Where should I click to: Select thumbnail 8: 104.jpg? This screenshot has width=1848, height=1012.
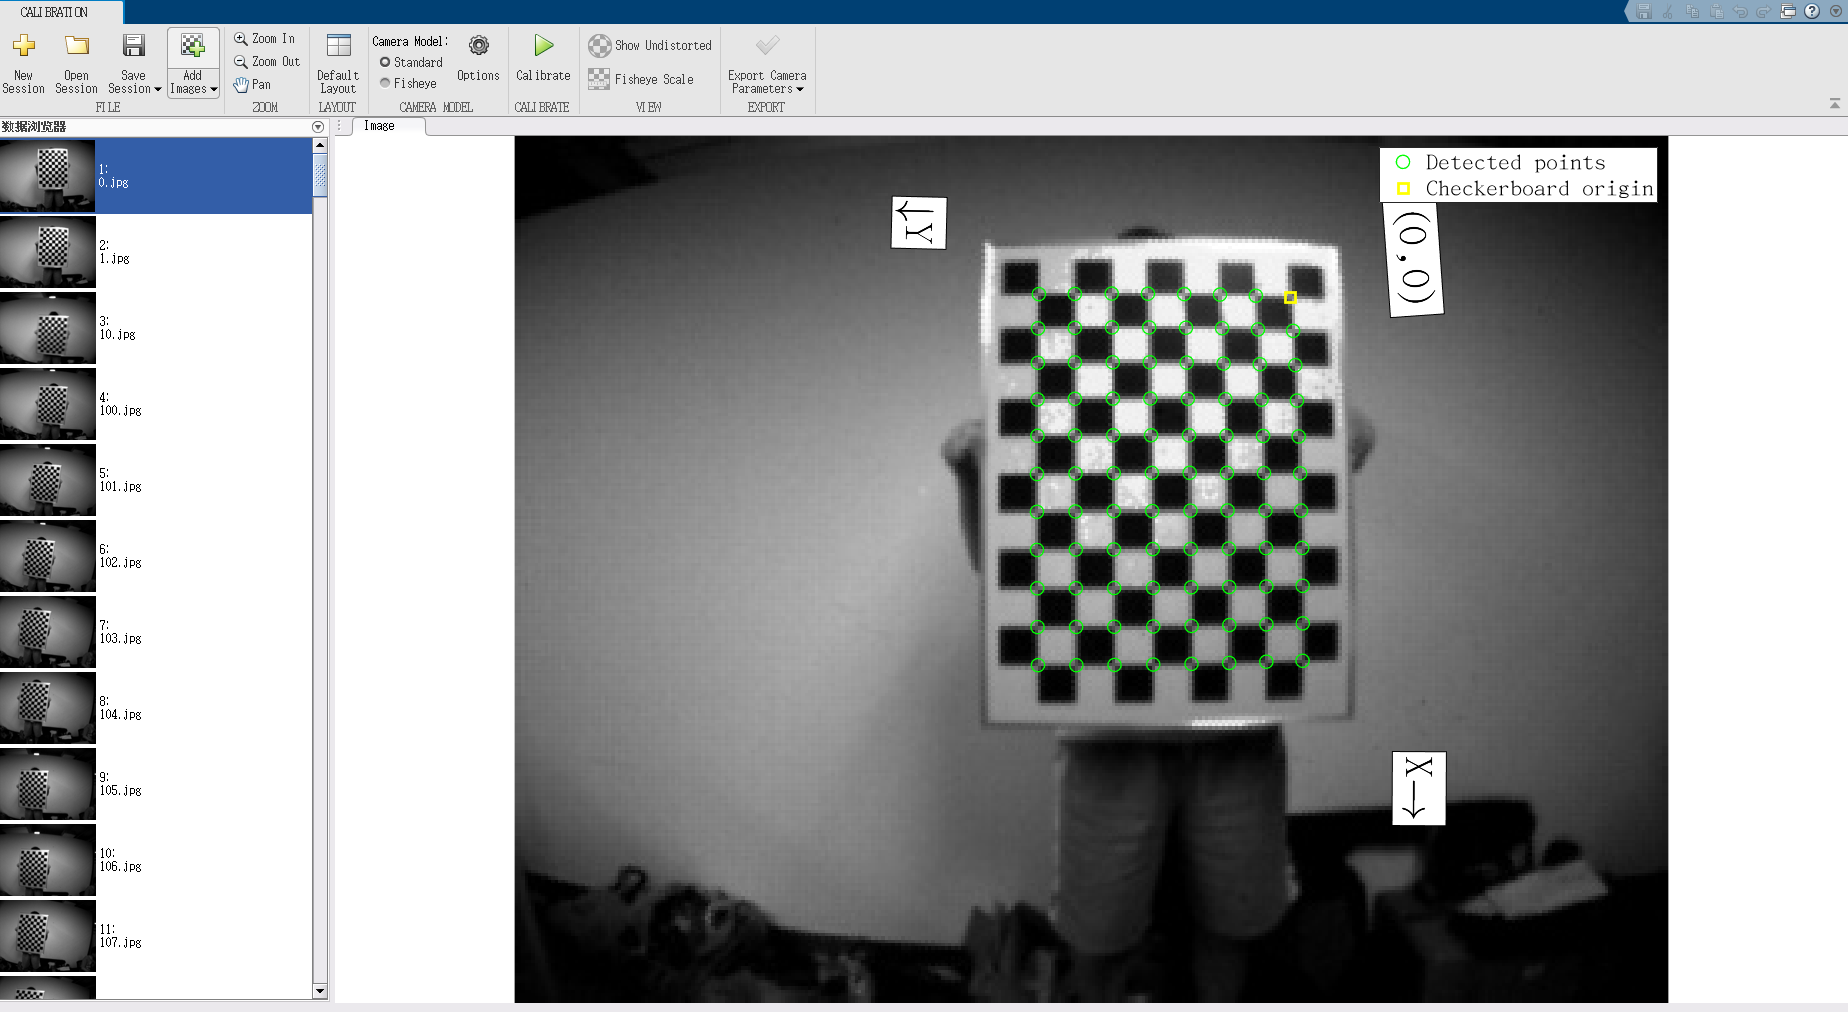pos(156,708)
